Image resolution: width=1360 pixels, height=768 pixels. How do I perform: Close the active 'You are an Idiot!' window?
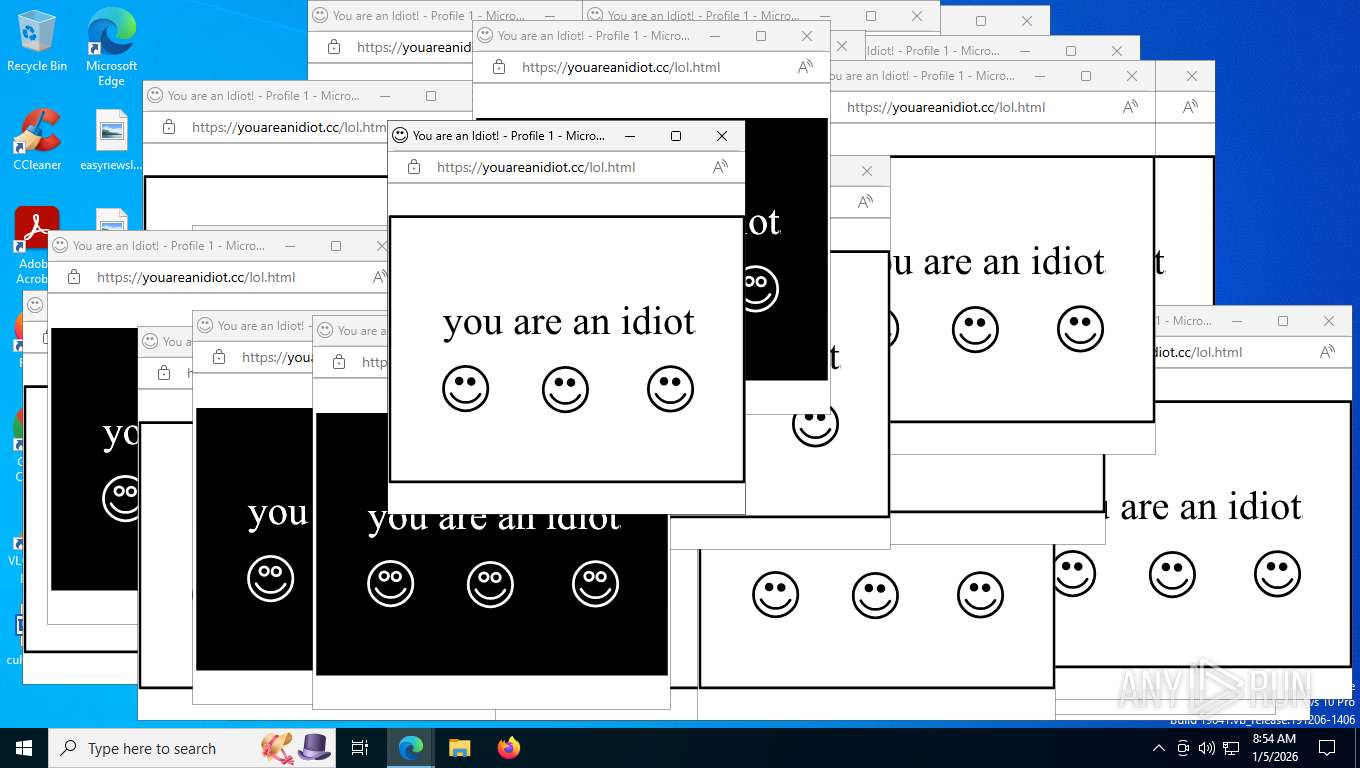tap(722, 136)
